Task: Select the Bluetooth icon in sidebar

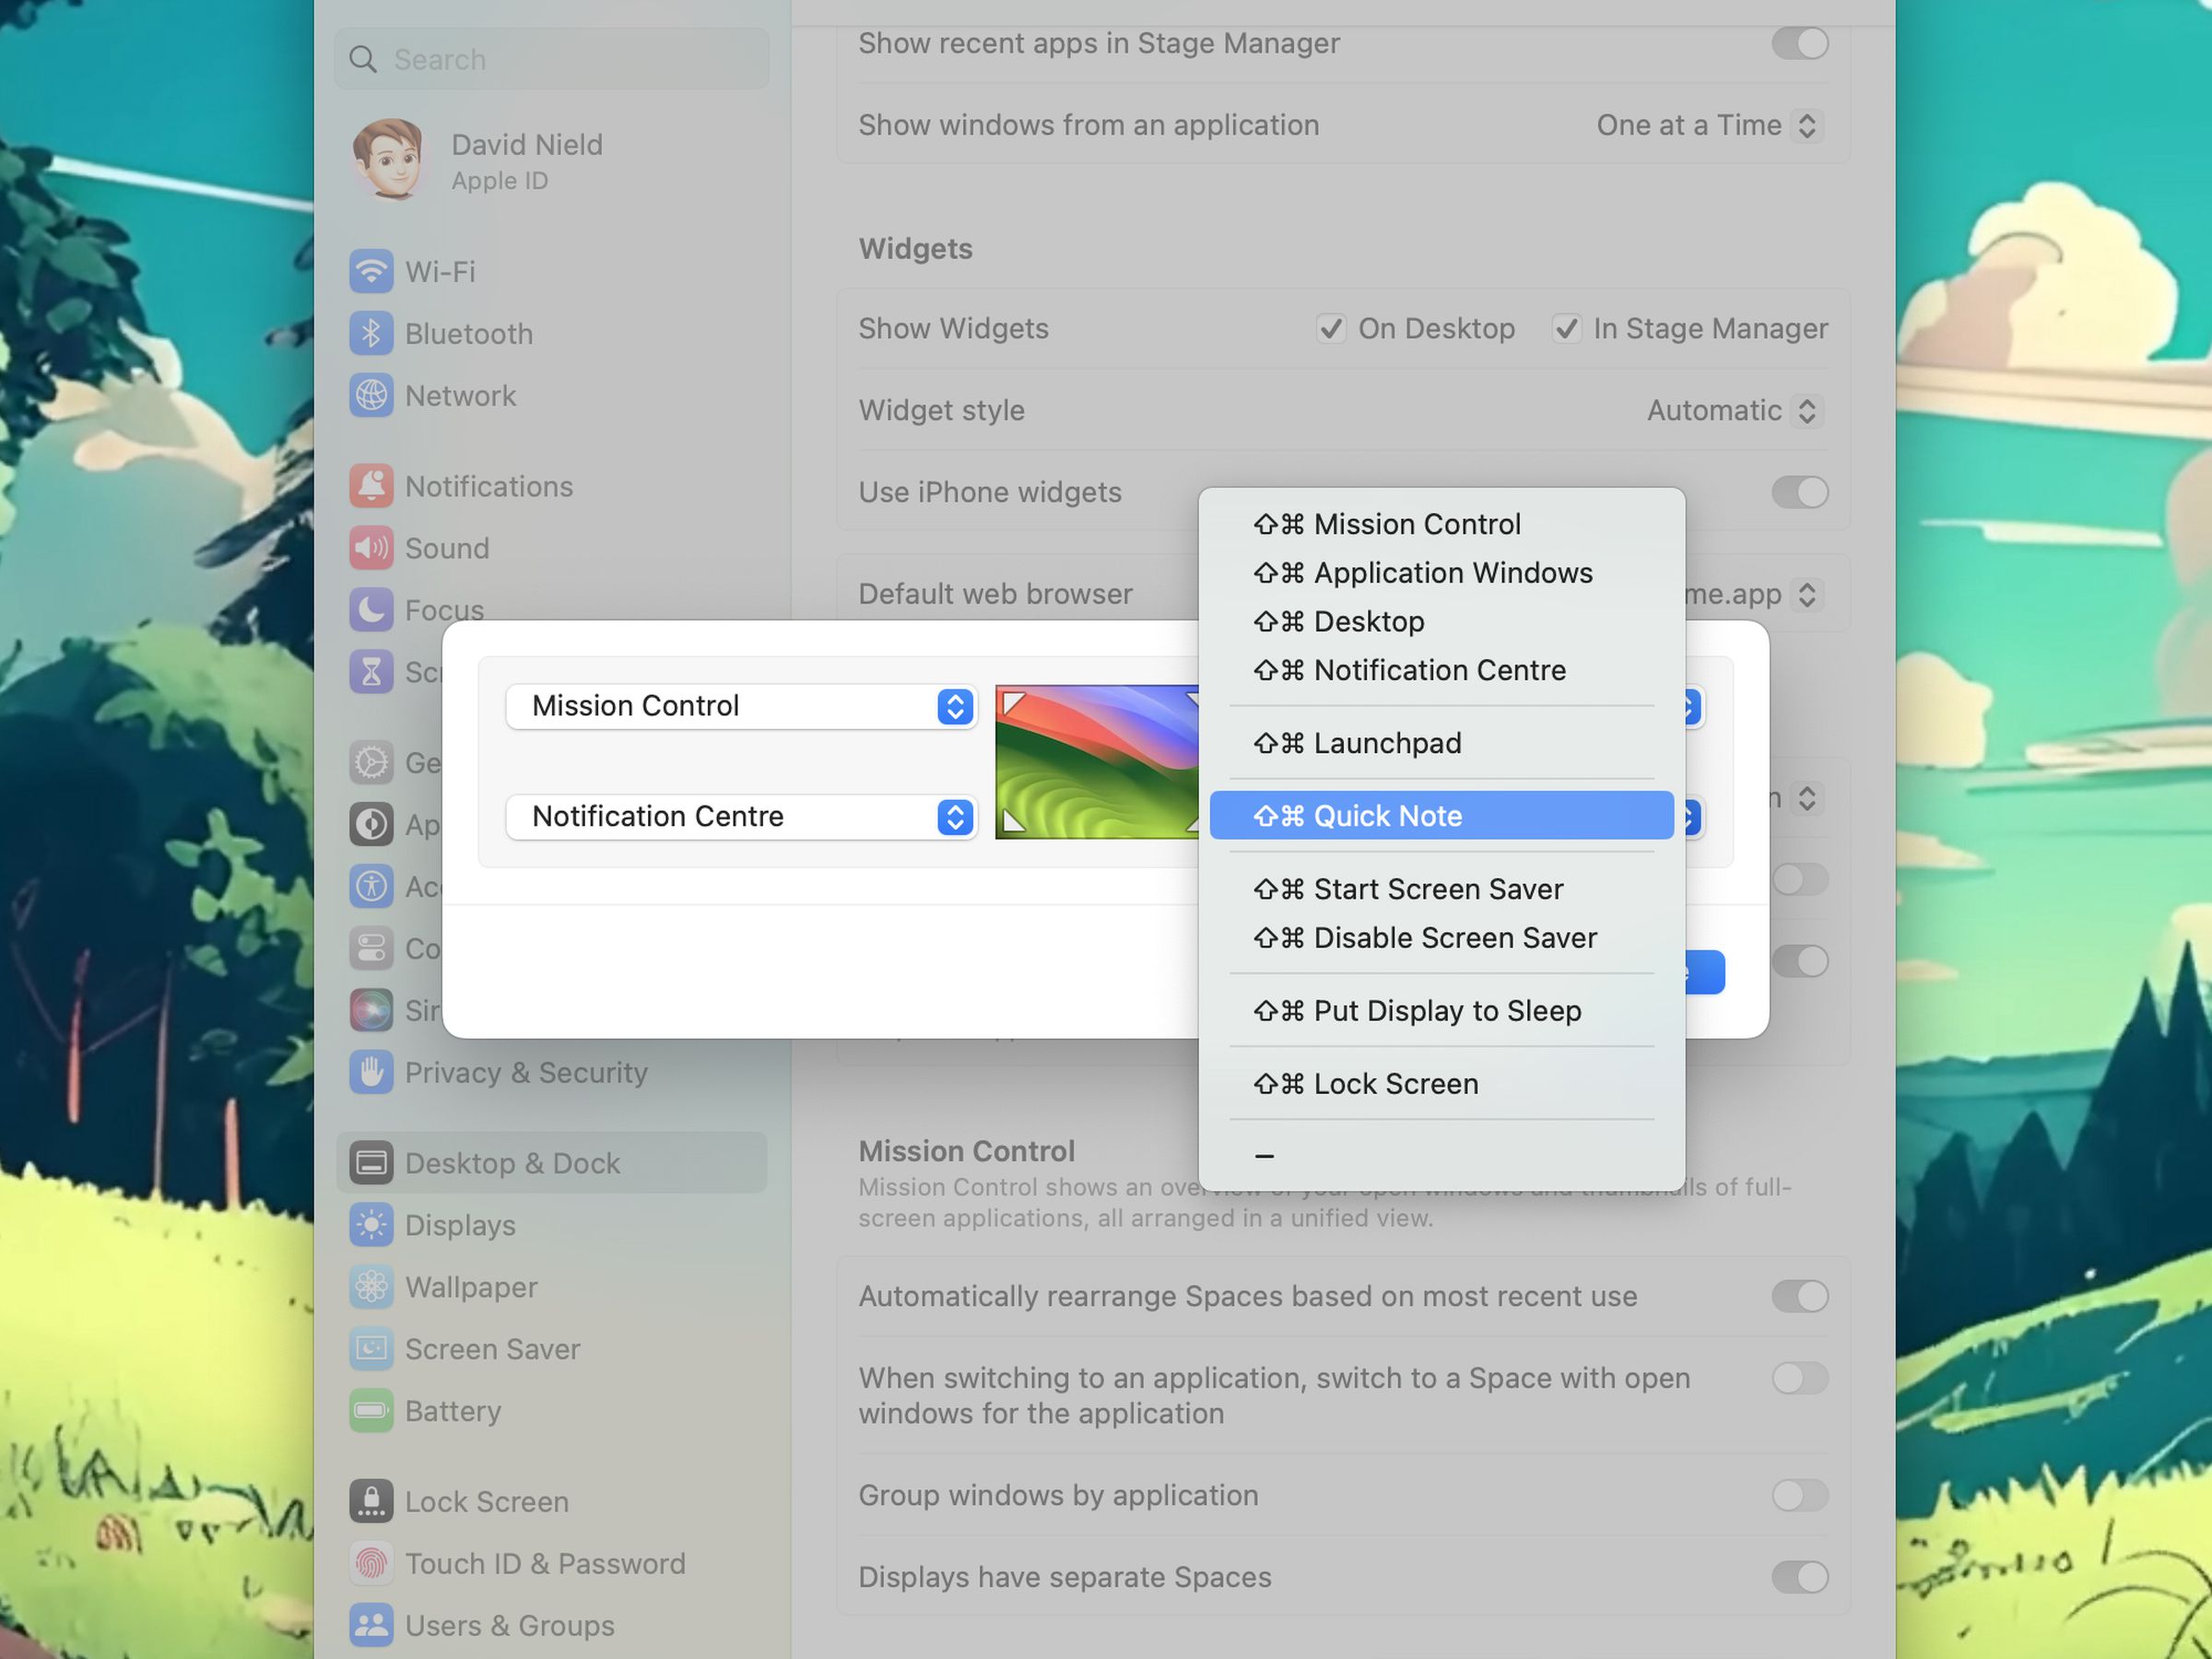Action: pos(371,333)
